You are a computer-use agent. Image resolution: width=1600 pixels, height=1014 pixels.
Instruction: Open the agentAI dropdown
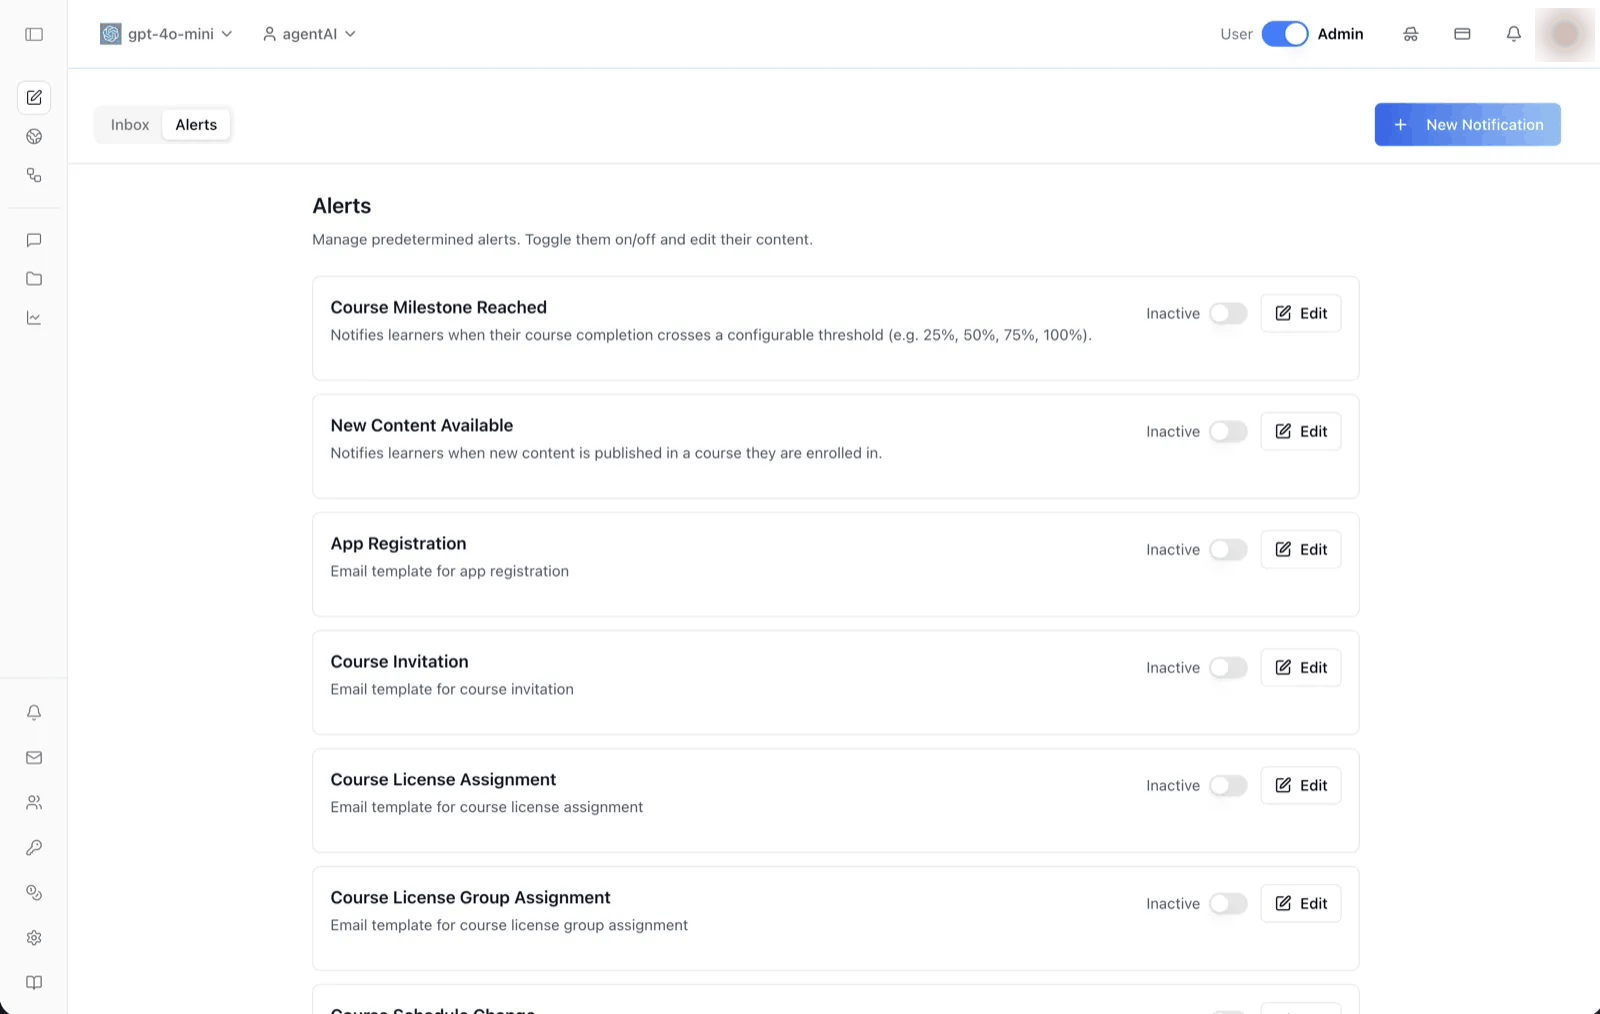[x=309, y=34]
